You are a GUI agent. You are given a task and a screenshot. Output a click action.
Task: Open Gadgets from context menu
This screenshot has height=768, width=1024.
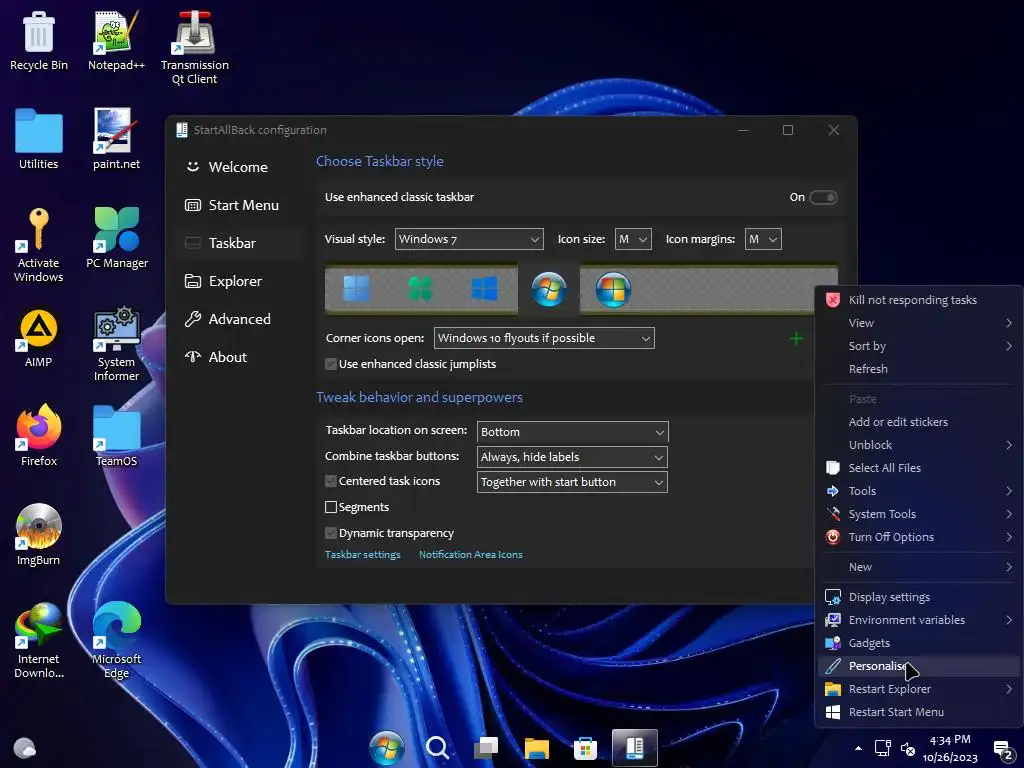tap(919, 643)
